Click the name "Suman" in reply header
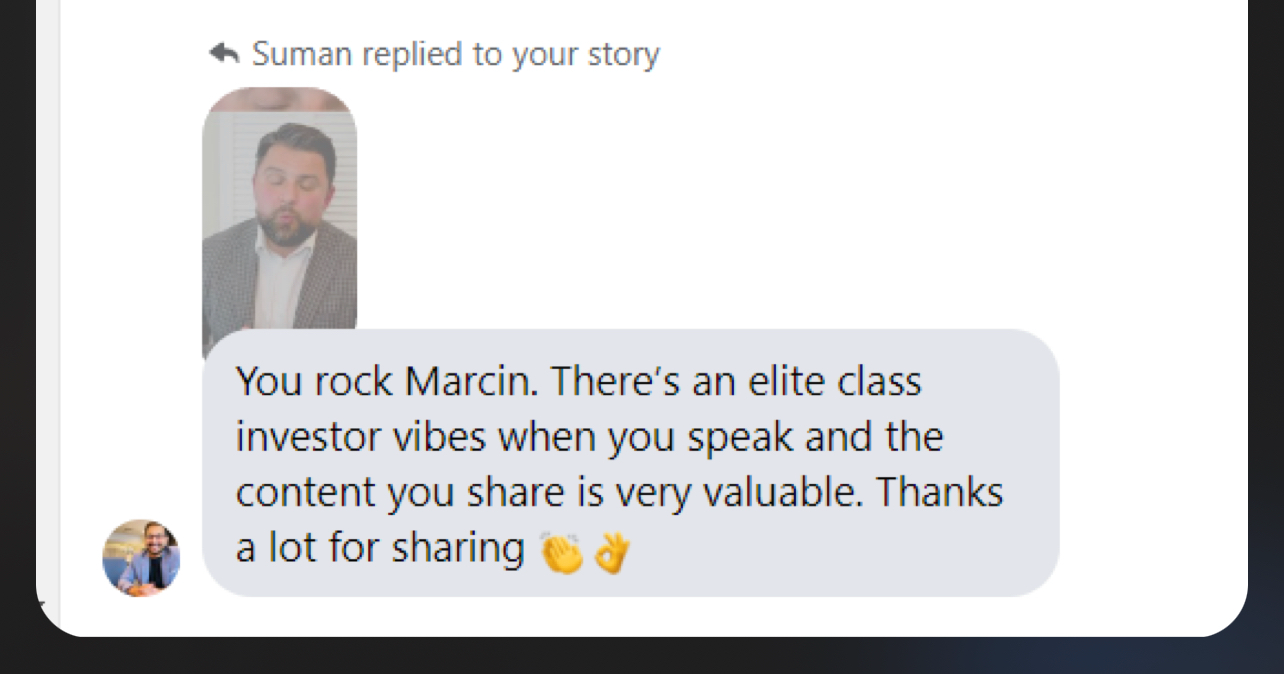 tap(303, 53)
